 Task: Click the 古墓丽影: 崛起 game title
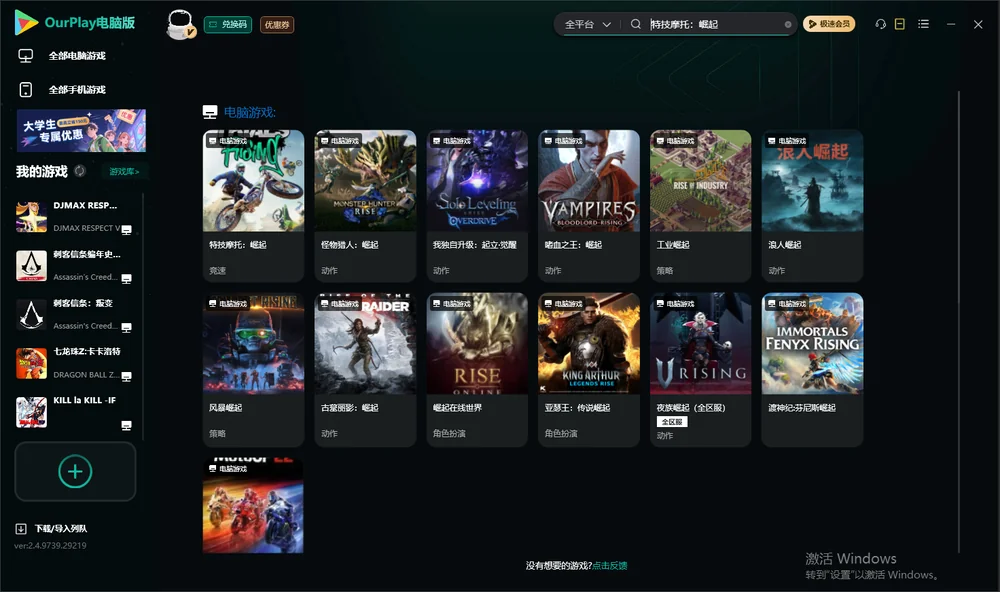pos(349,408)
